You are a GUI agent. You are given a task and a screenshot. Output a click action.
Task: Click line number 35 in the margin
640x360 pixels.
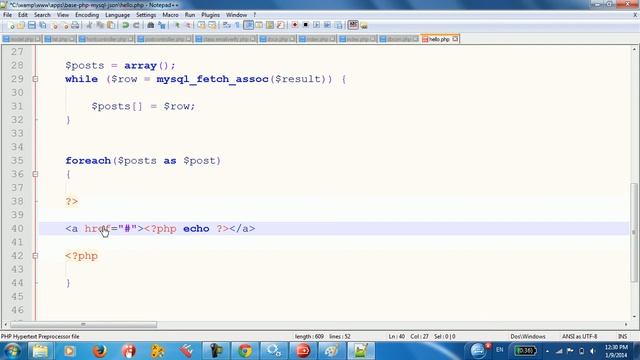(x=18, y=160)
